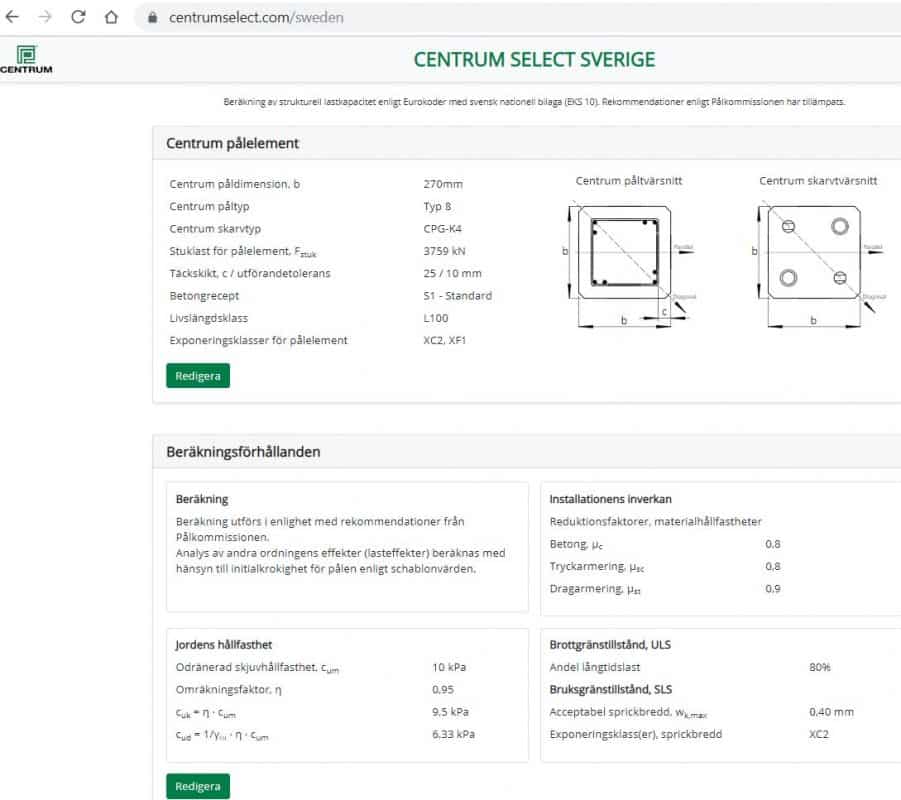Go to browser home page icon

111,18
